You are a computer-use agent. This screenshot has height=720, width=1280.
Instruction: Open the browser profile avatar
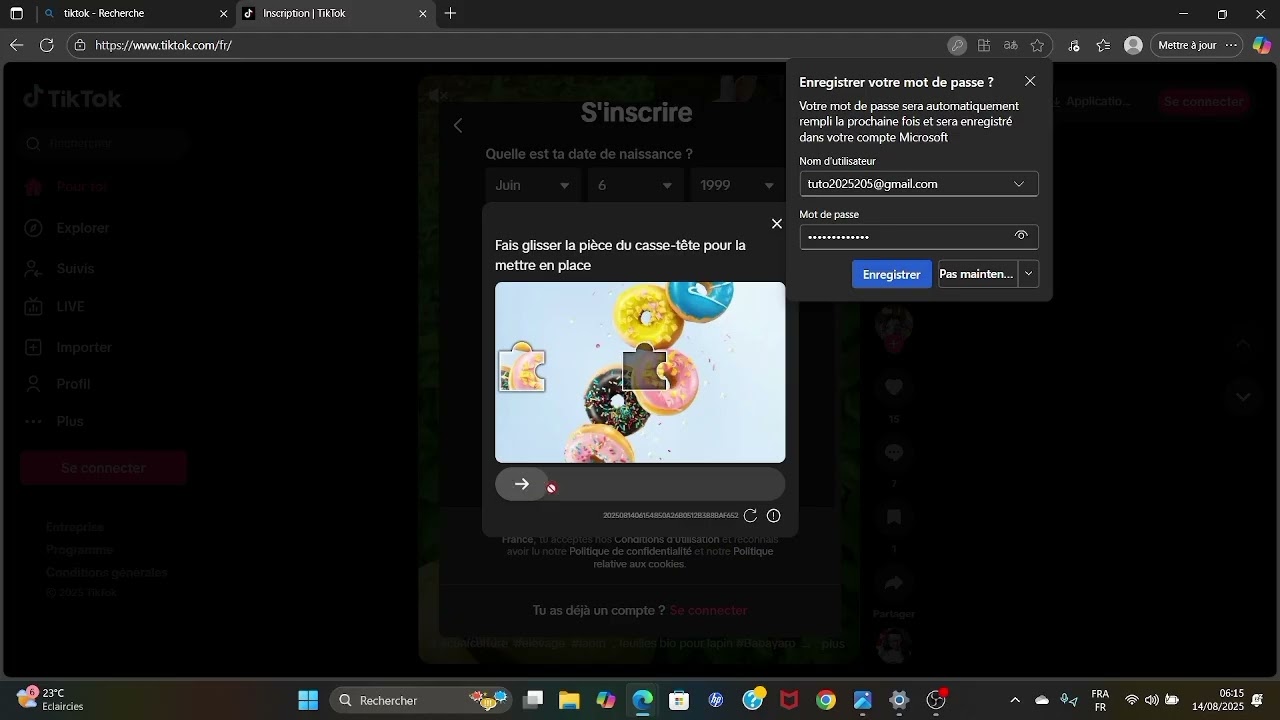pyautogui.click(x=1133, y=45)
